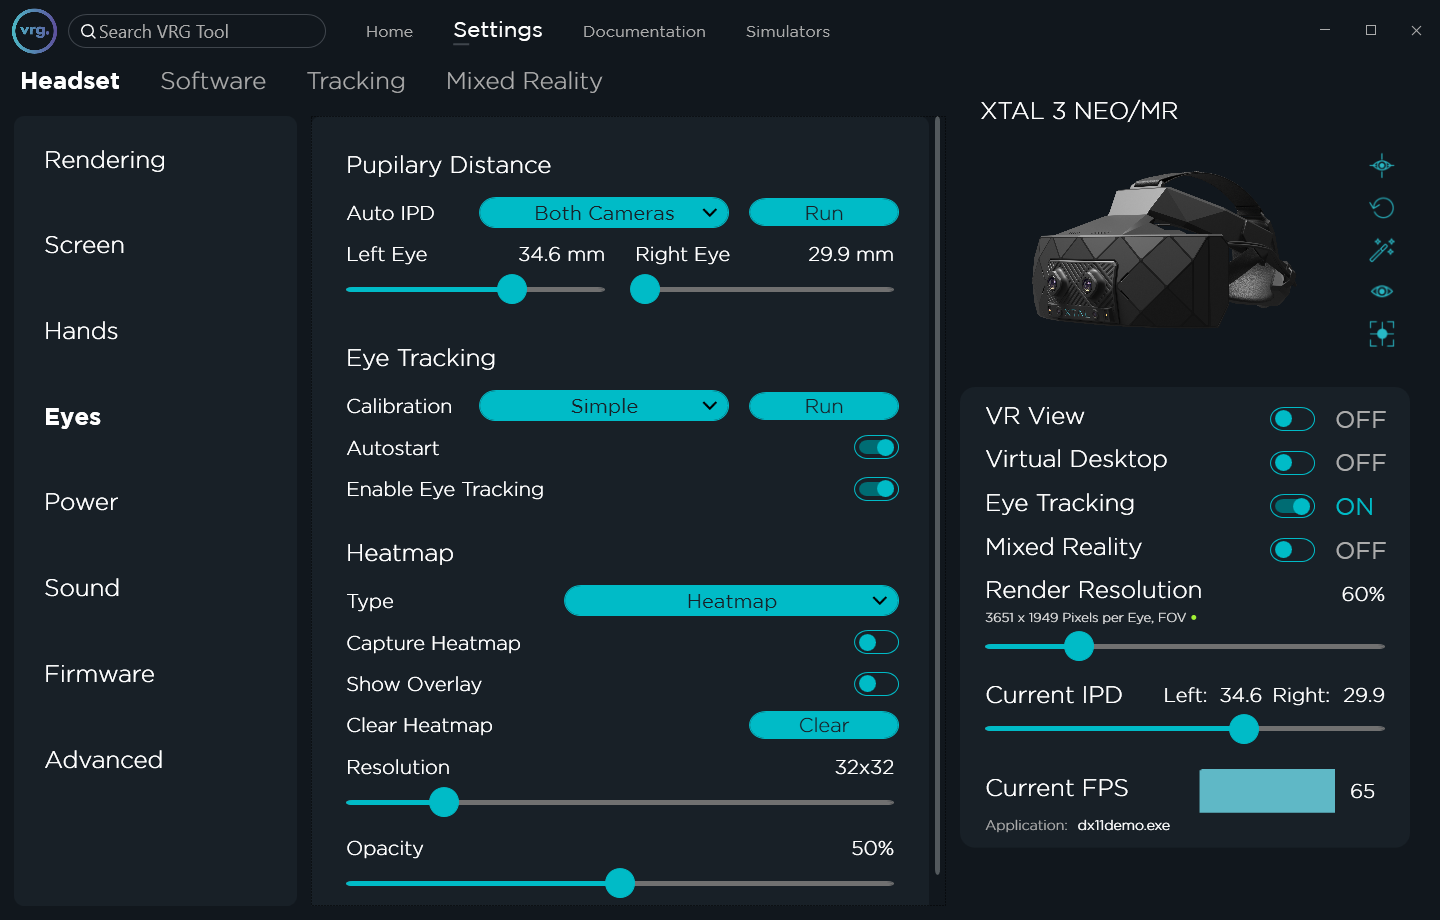This screenshot has width=1440, height=920.
Task: Click the circular reset arrow icon
Action: [1382, 207]
